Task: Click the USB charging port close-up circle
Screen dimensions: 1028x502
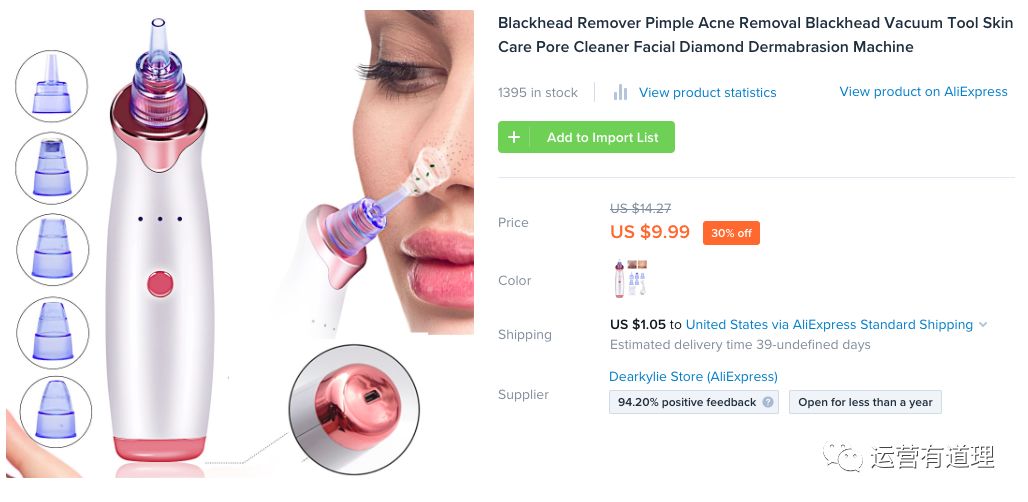Action: pos(354,410)
